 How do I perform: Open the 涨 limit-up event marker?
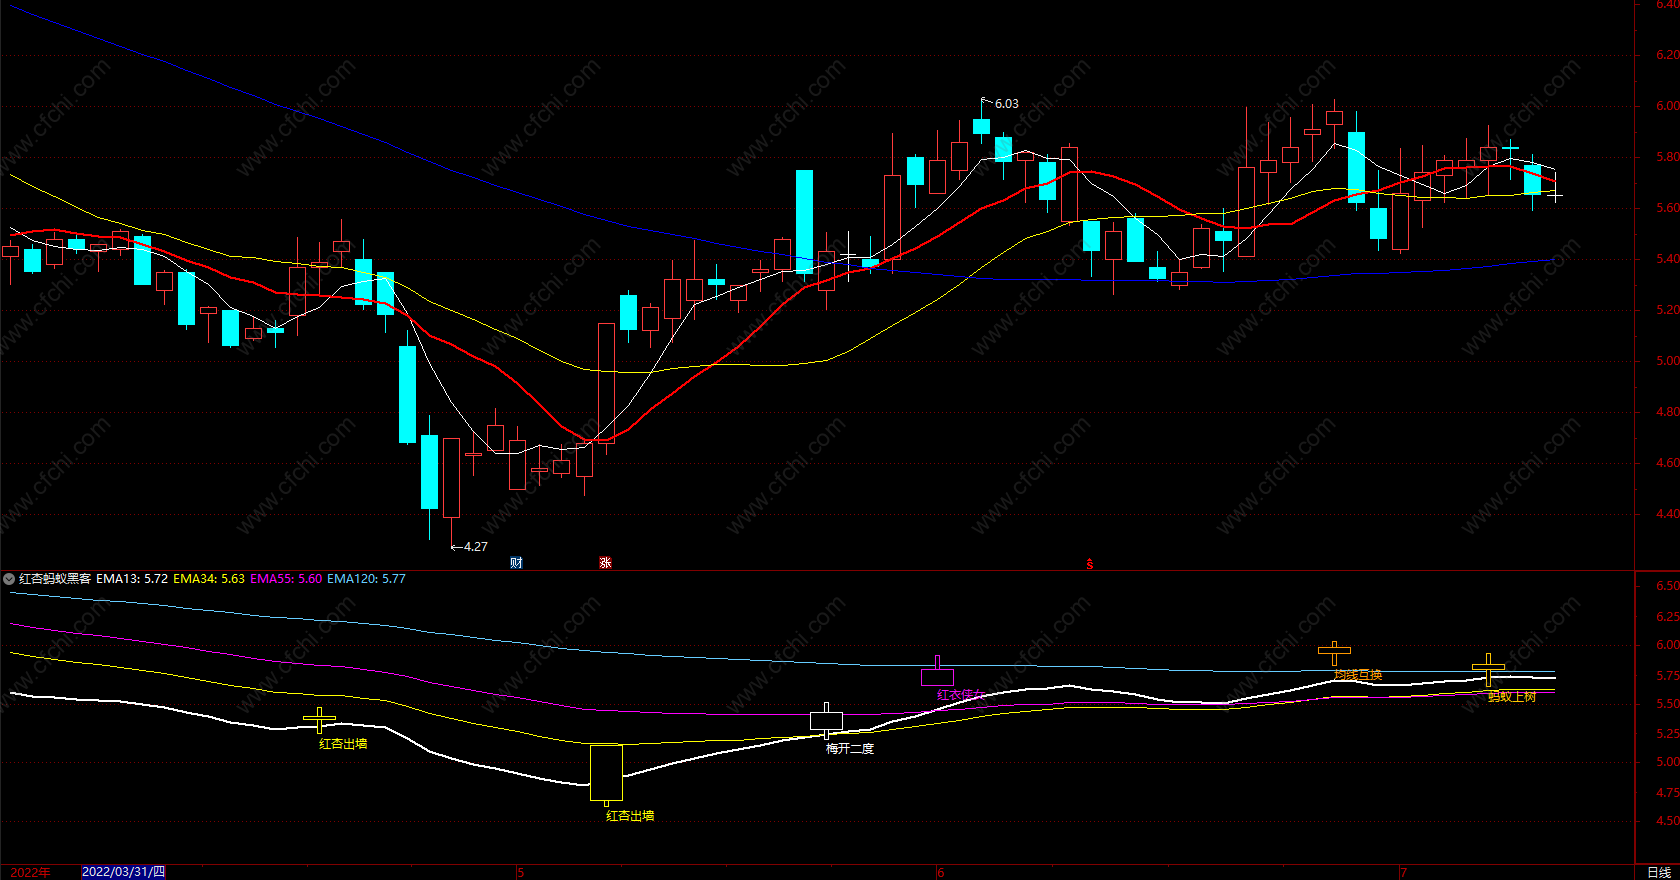tap(605, 563)
